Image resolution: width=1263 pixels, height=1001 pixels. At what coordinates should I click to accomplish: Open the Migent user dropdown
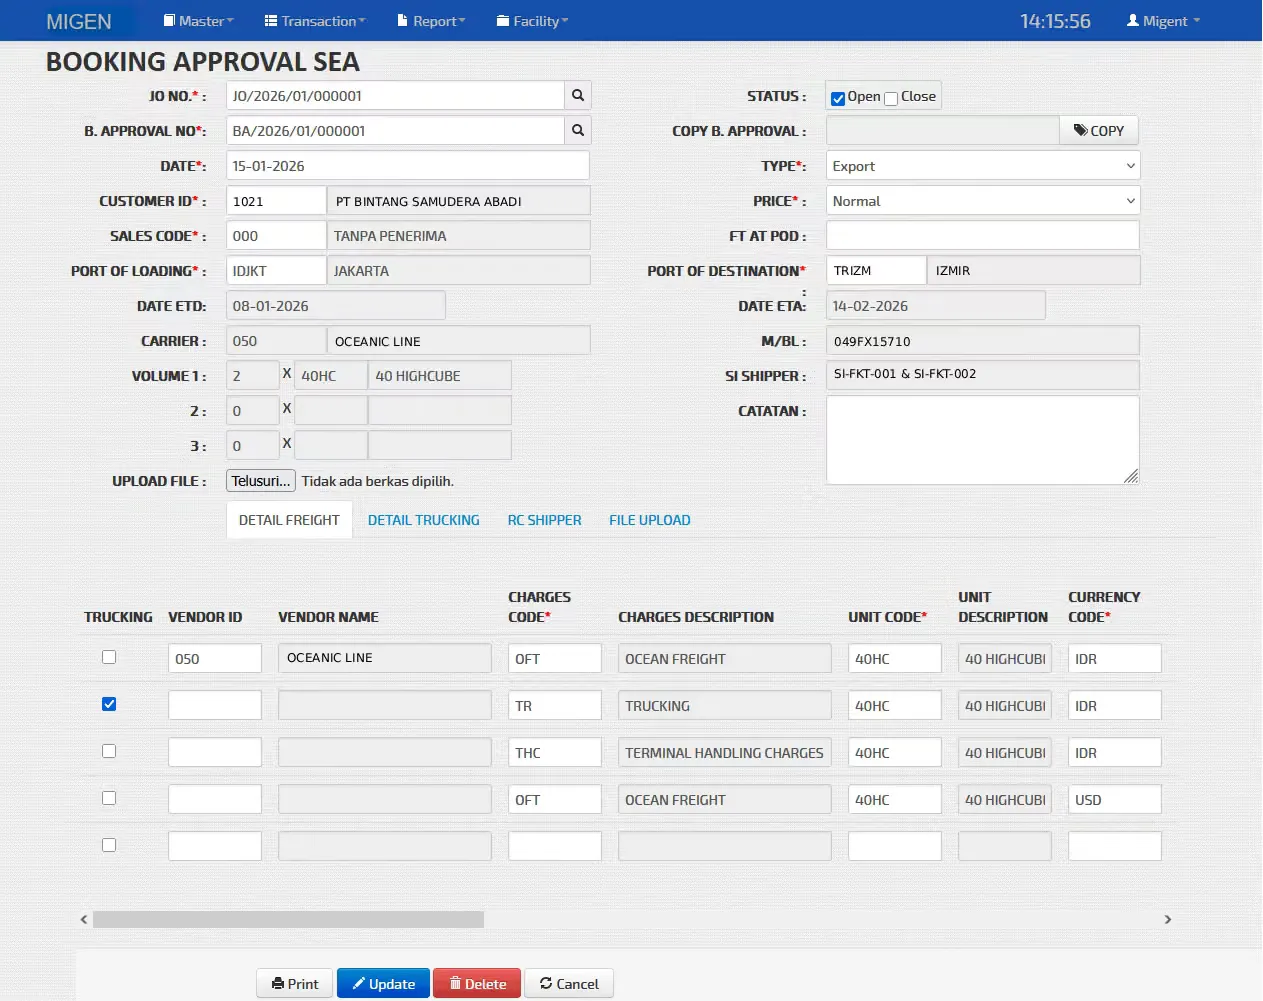pos(1163,21)
